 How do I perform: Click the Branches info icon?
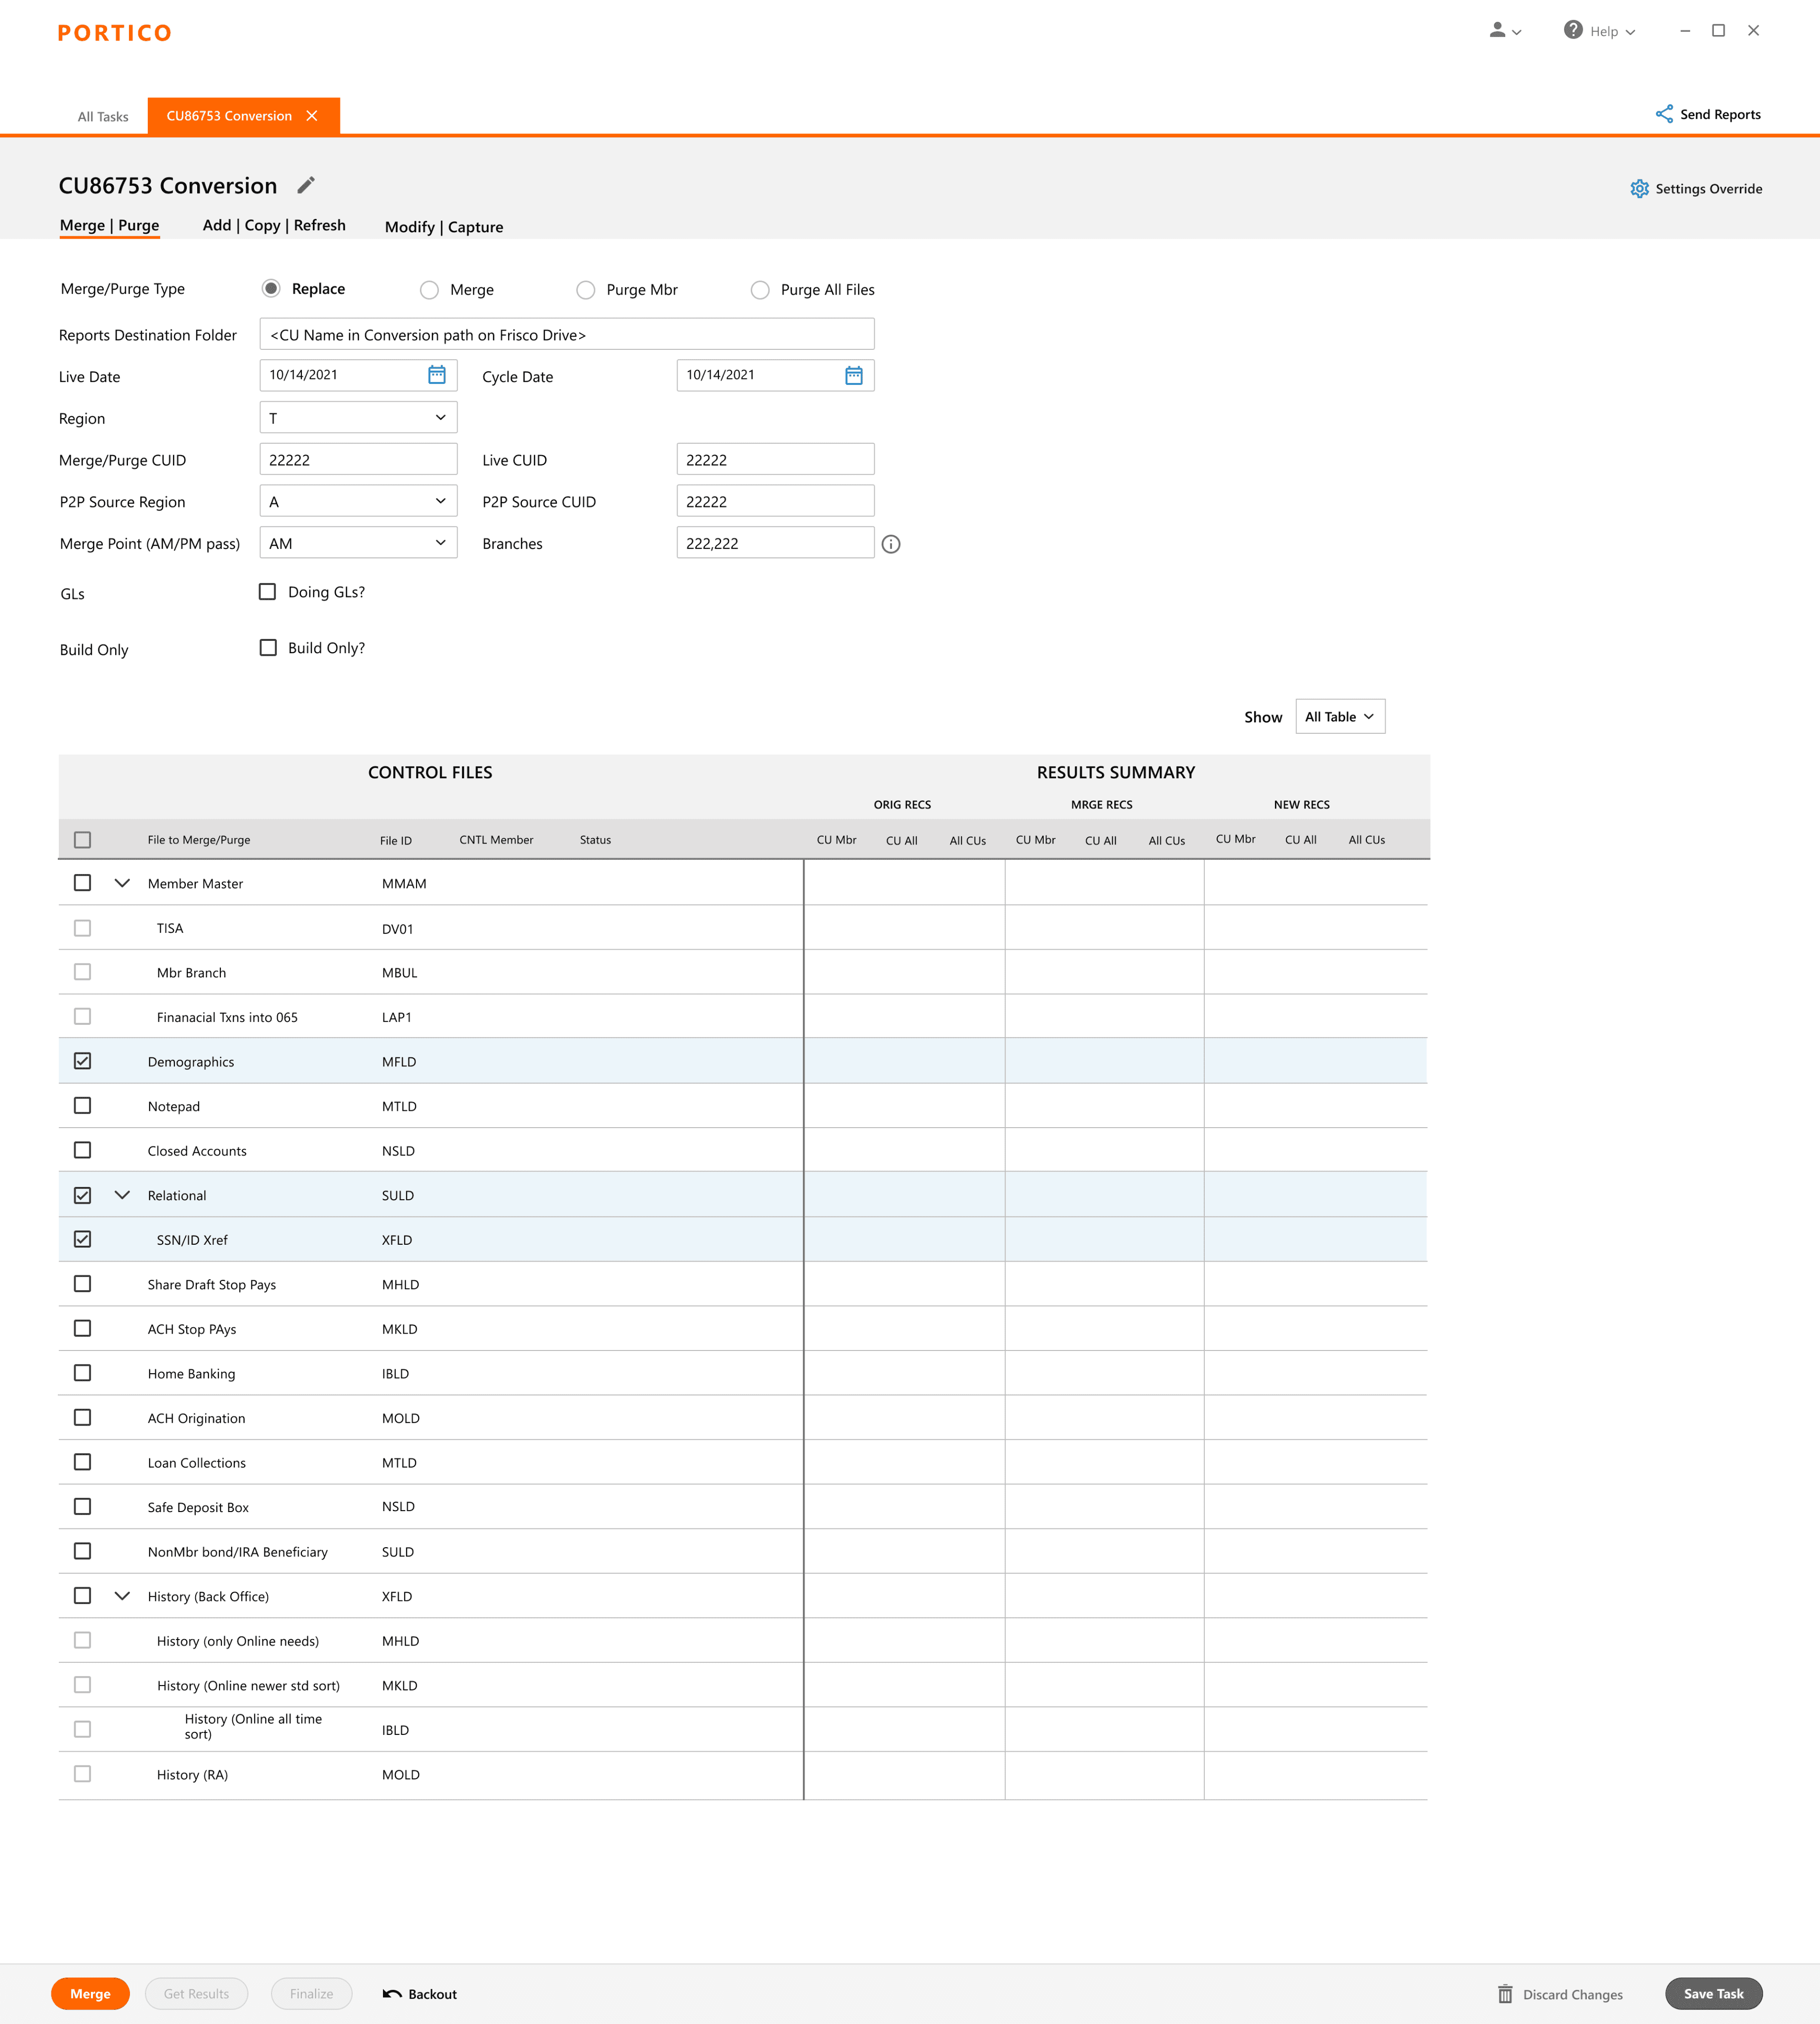(891, 544)
